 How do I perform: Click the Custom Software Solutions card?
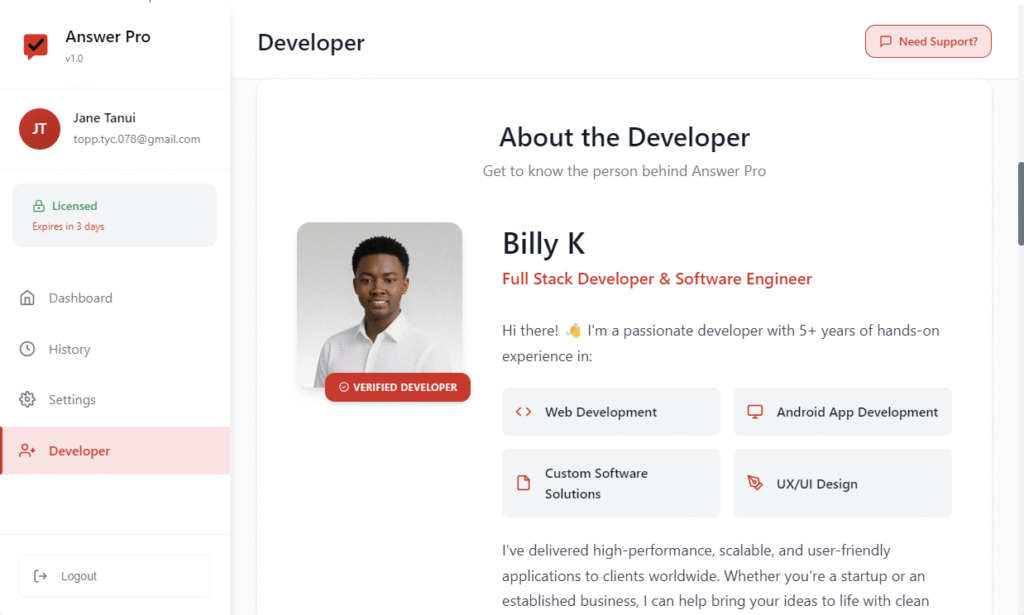coord(611,483)
